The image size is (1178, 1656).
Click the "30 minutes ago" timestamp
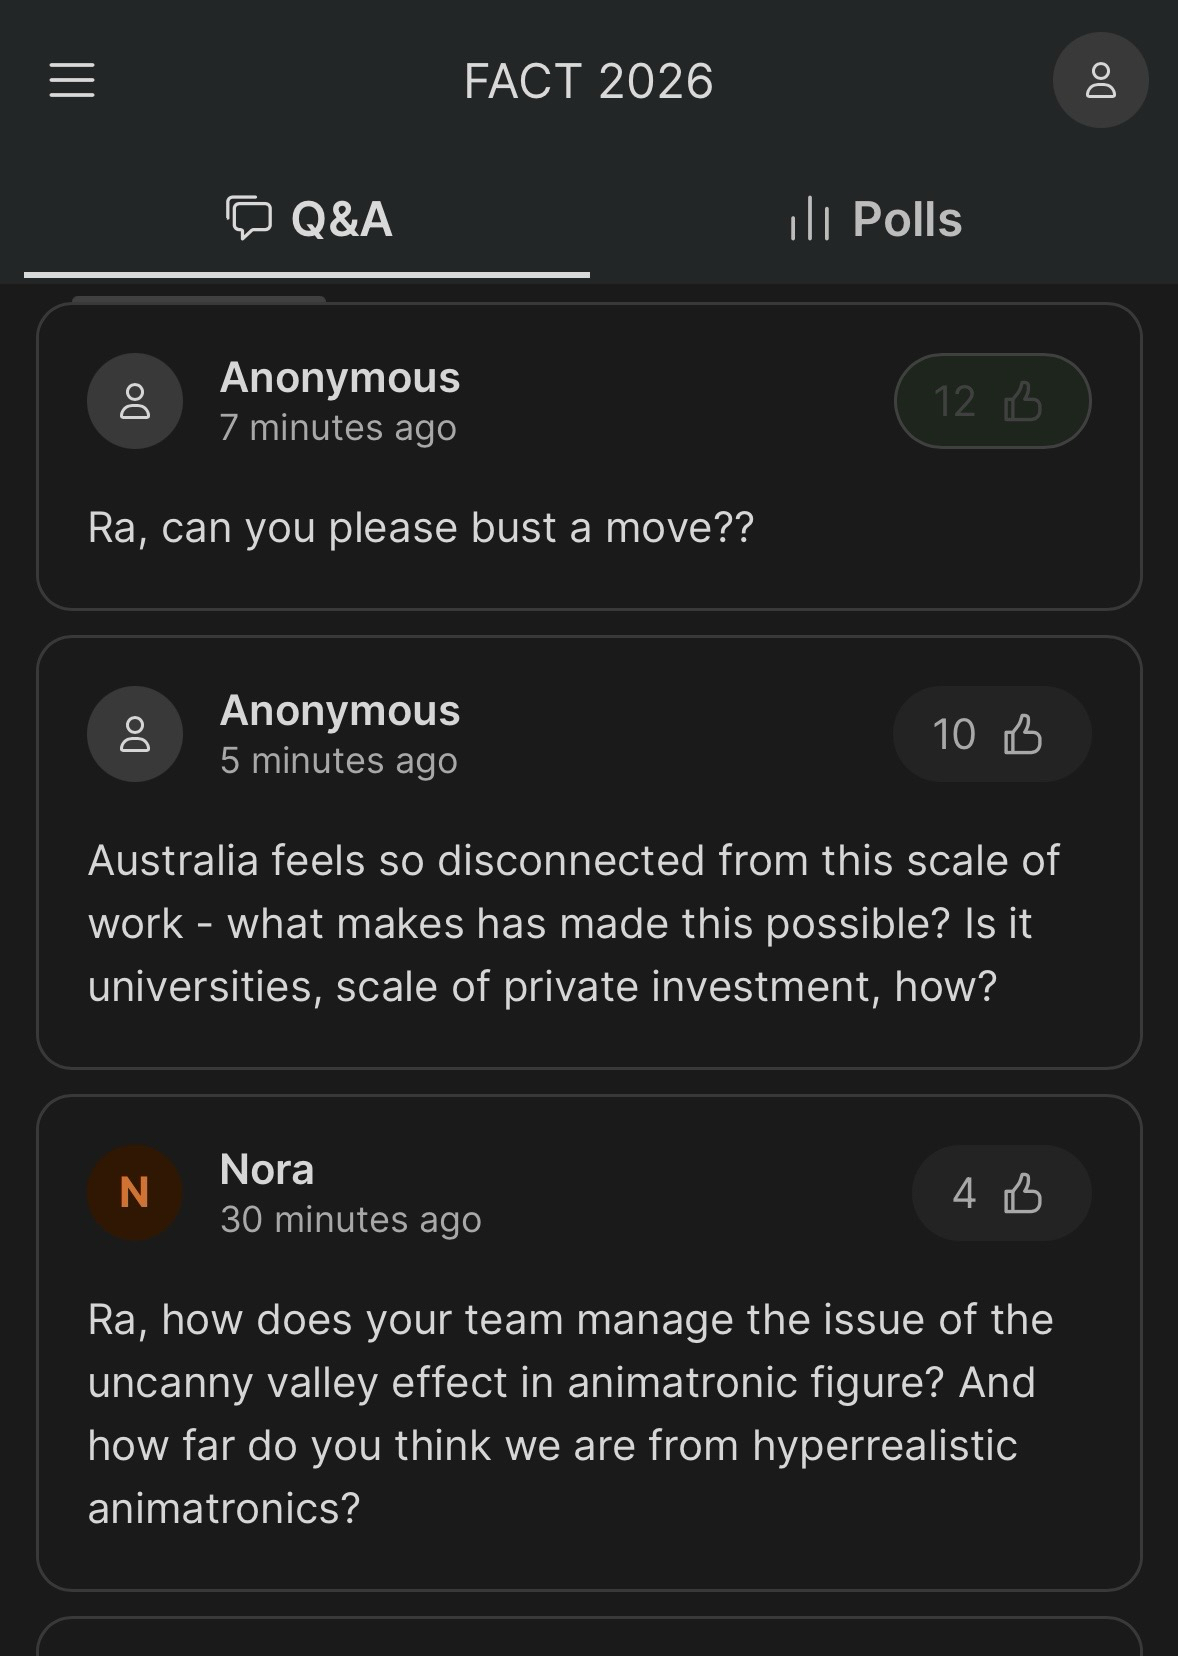pyautogui.click(x=351, y=1220)
